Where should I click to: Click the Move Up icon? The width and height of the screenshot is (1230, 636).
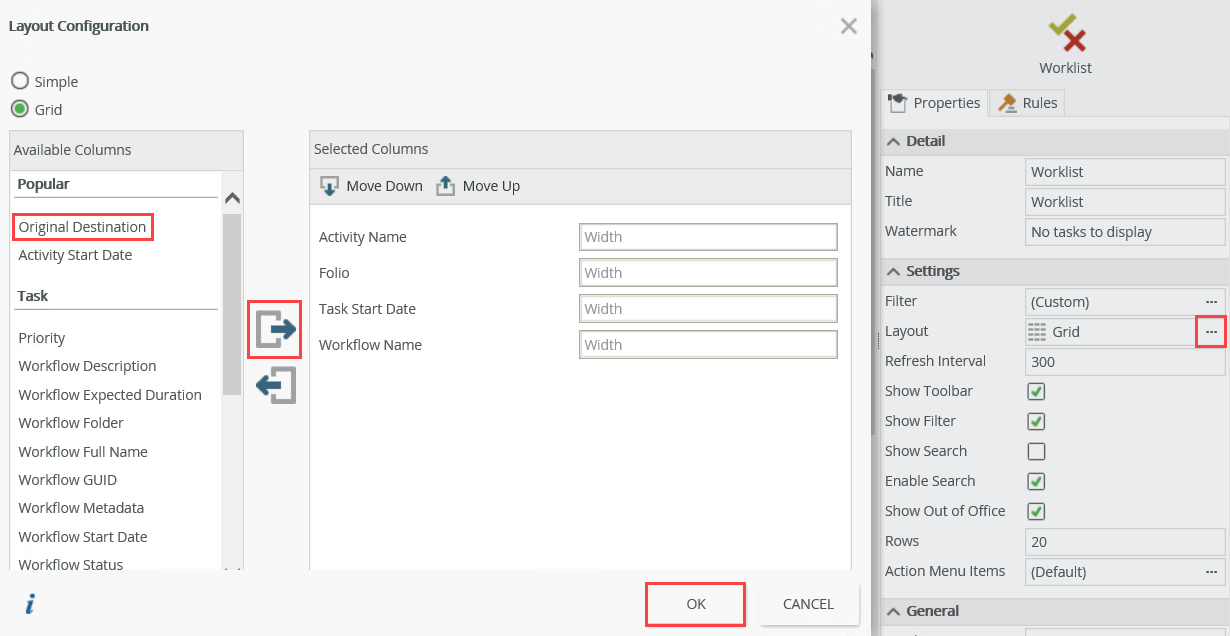446,186
